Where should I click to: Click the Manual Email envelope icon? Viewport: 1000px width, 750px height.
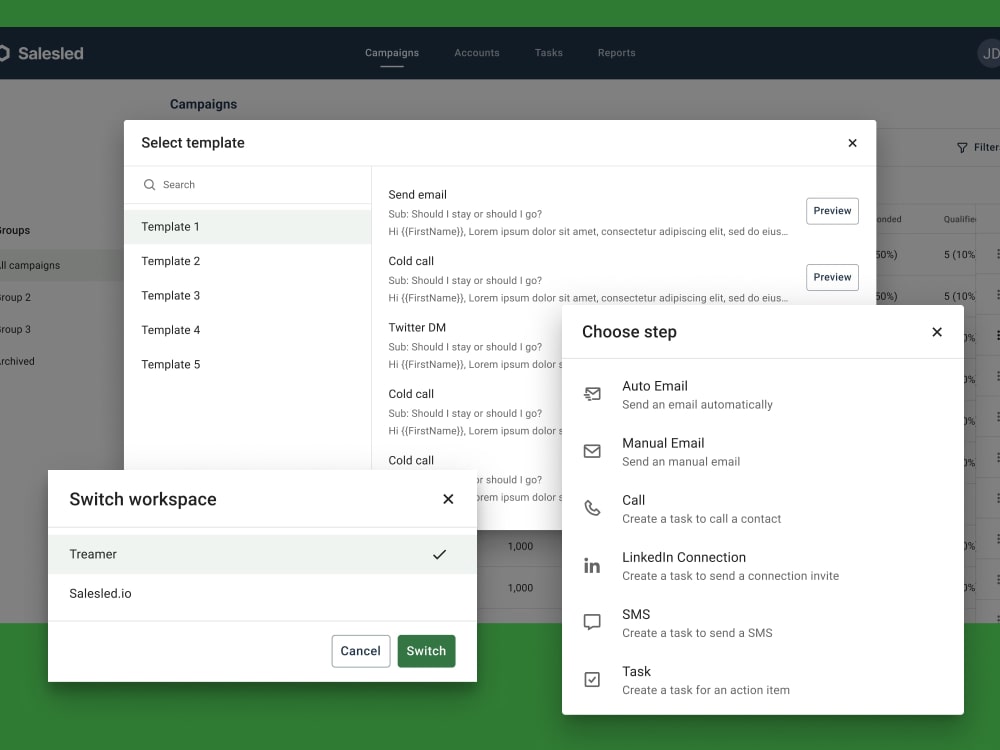coord(592,452)
